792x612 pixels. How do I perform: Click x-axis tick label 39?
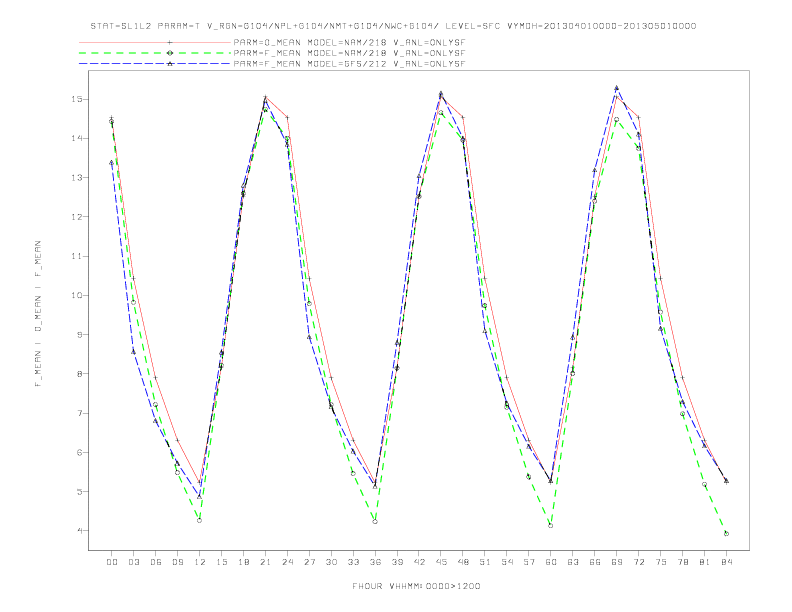point(397,562)
